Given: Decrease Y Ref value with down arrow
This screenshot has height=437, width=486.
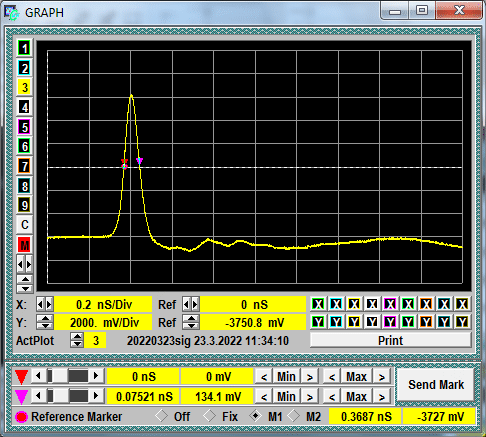Looking at the screenshot, I should point(191,326).
